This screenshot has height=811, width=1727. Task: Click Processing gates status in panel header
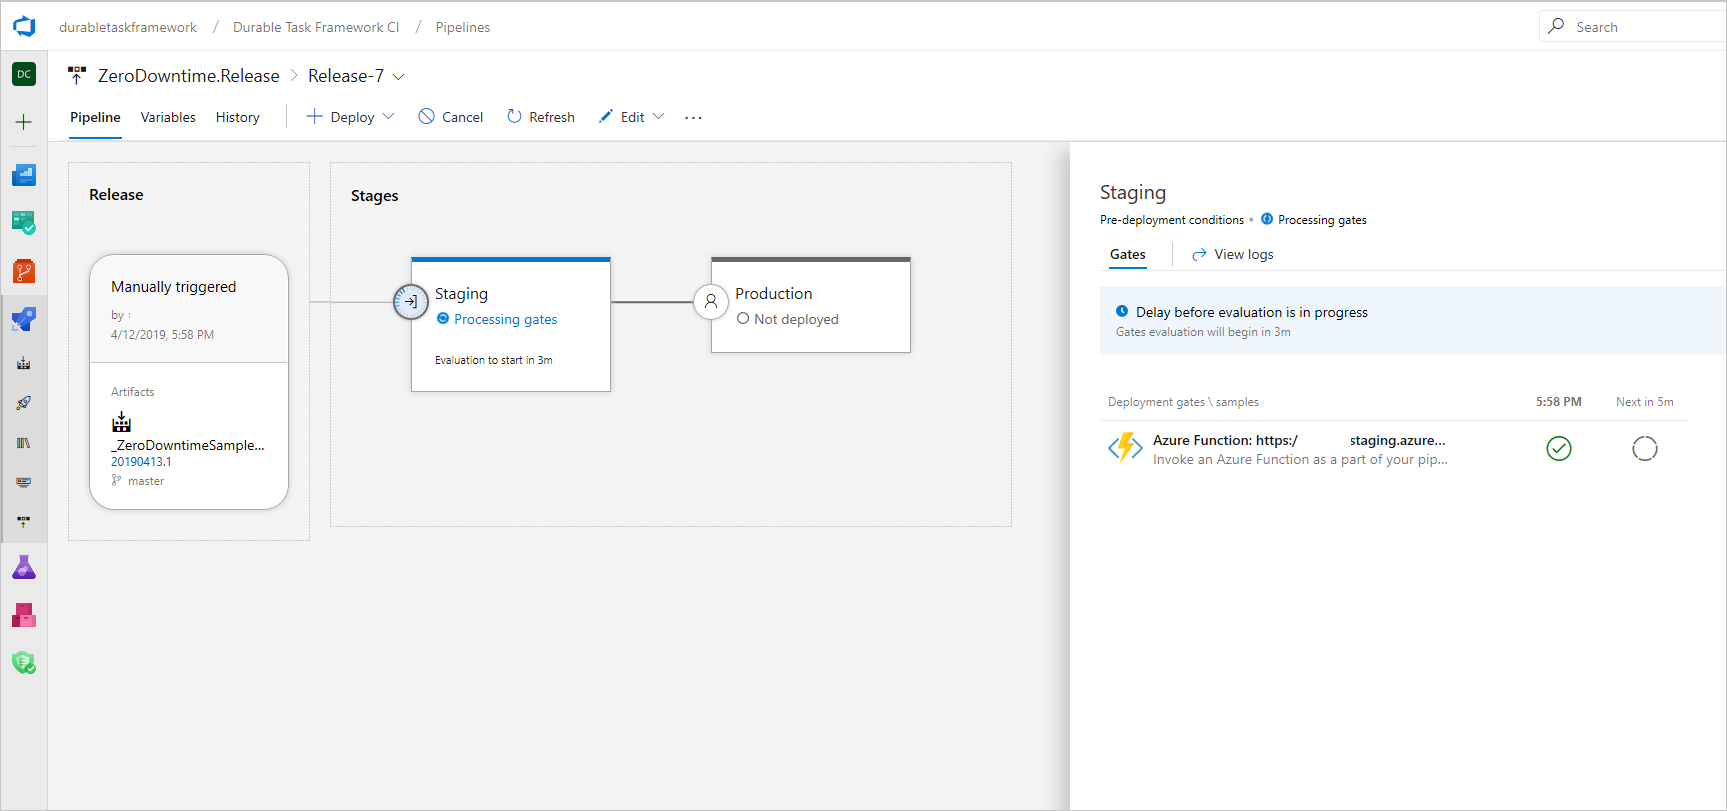pyautogui.click(x=1322, y=220)
